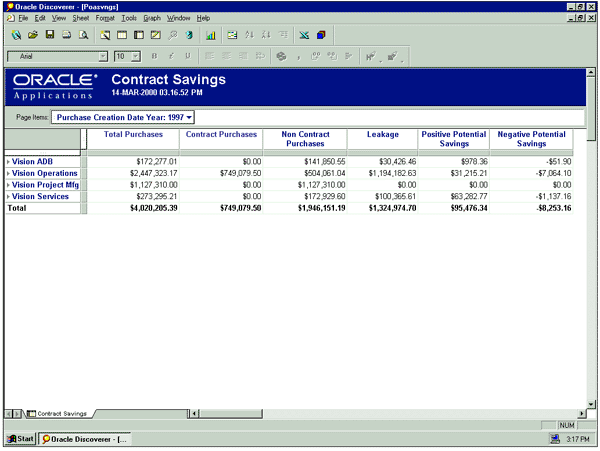Open the Graph menu
The image size is (600, 451).
point(151,18)
